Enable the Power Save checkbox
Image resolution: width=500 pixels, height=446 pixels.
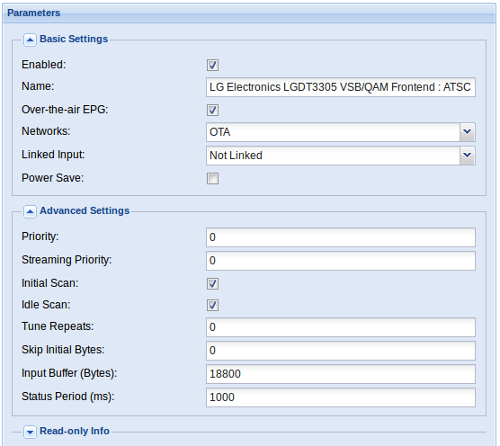(x=213, y=178)
